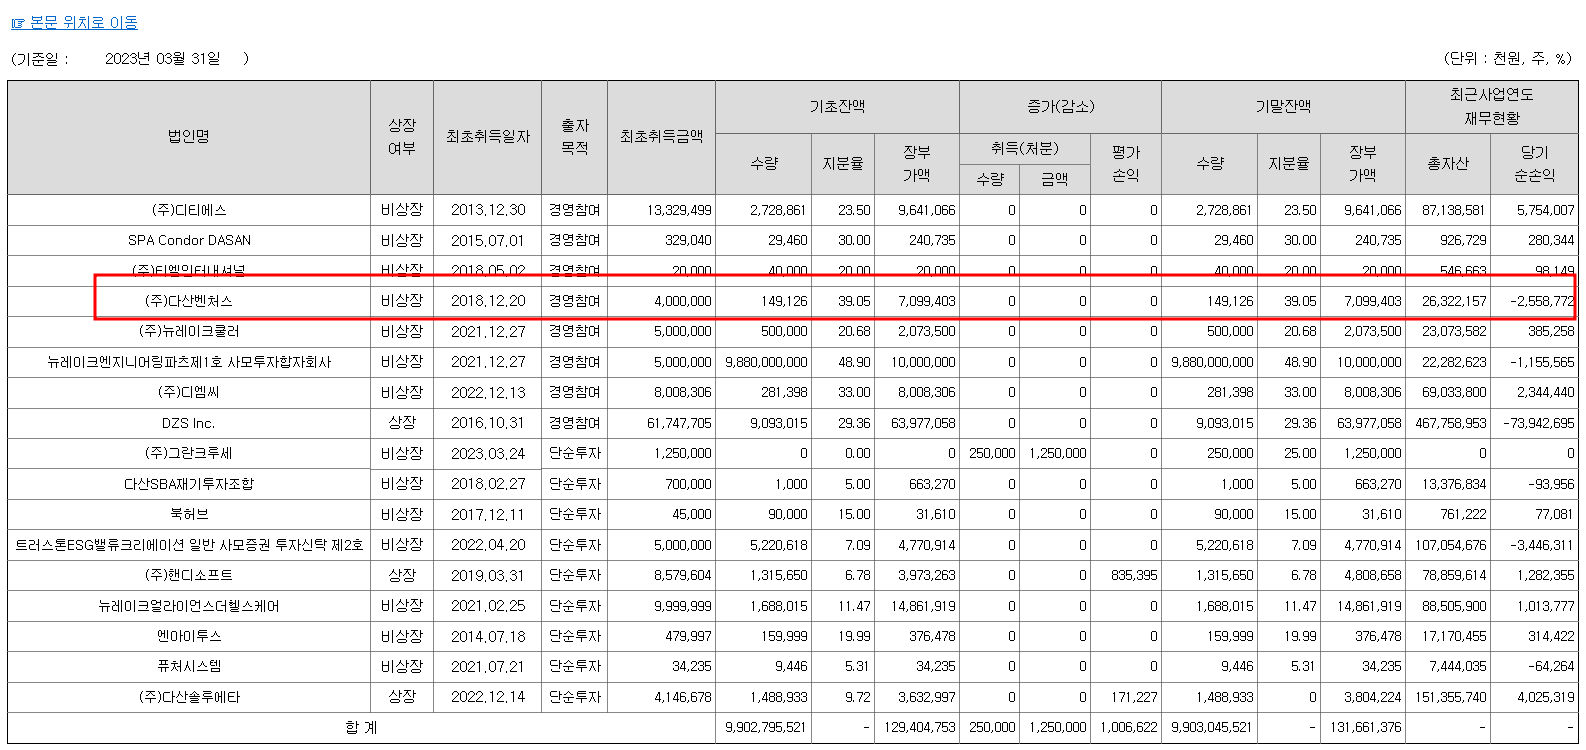Click the '뉴레이크얼라이언스더웰스케어' name cell
This screenshot has height=750, width=1586.
[189, 606]
